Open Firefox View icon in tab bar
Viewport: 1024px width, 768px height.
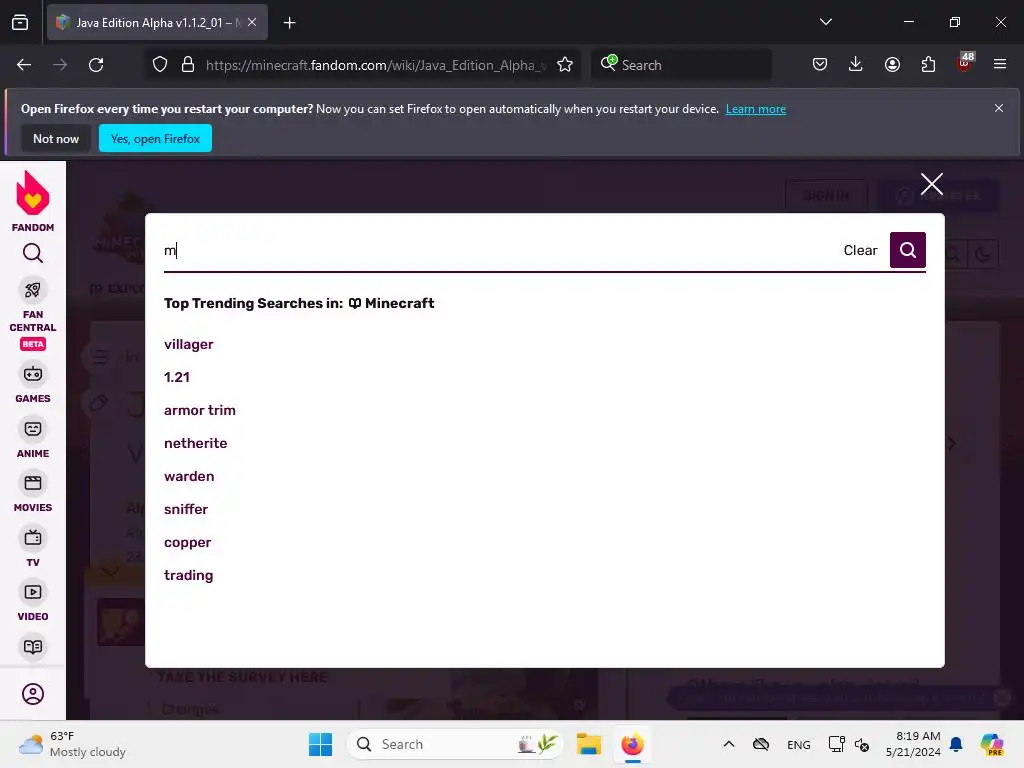(20, 23)
